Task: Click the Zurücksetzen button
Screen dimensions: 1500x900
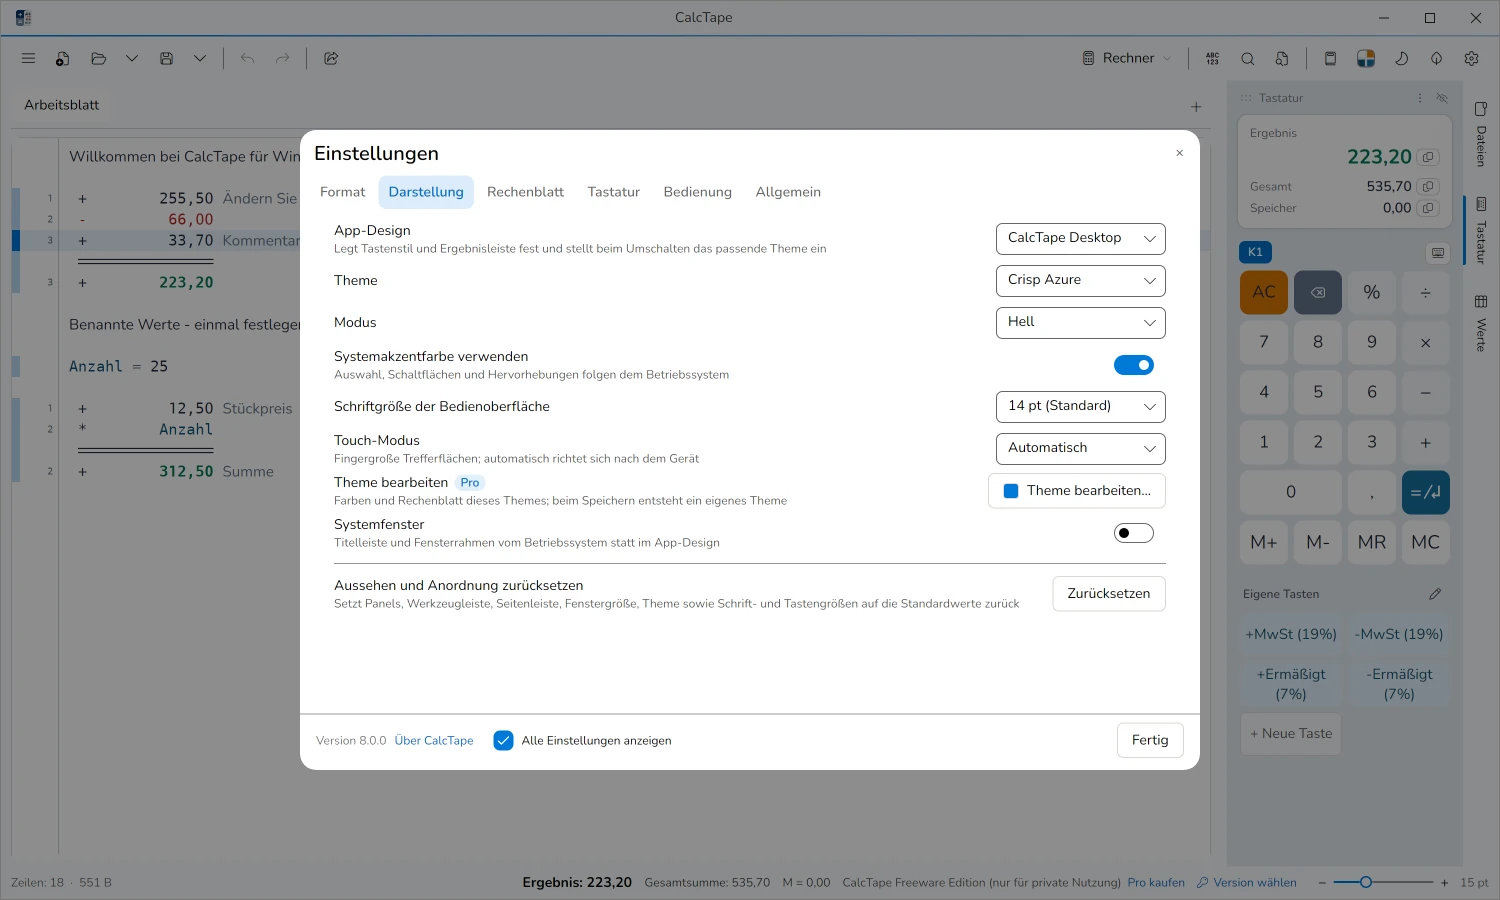Action: coord(1109,594)
